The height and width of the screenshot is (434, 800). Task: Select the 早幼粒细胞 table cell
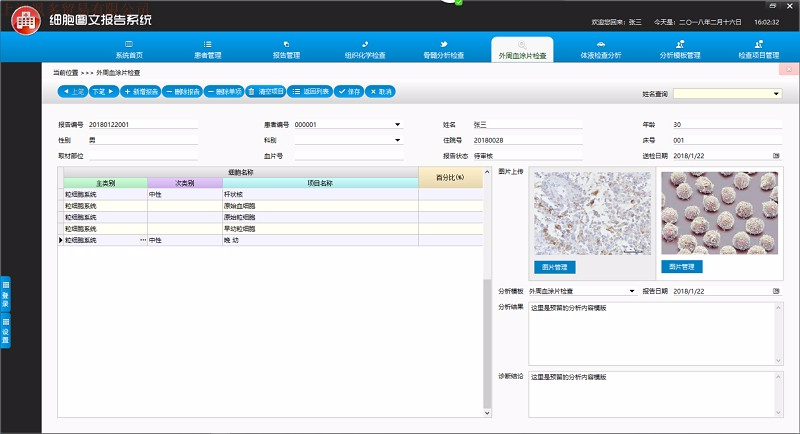click(320, 229)
